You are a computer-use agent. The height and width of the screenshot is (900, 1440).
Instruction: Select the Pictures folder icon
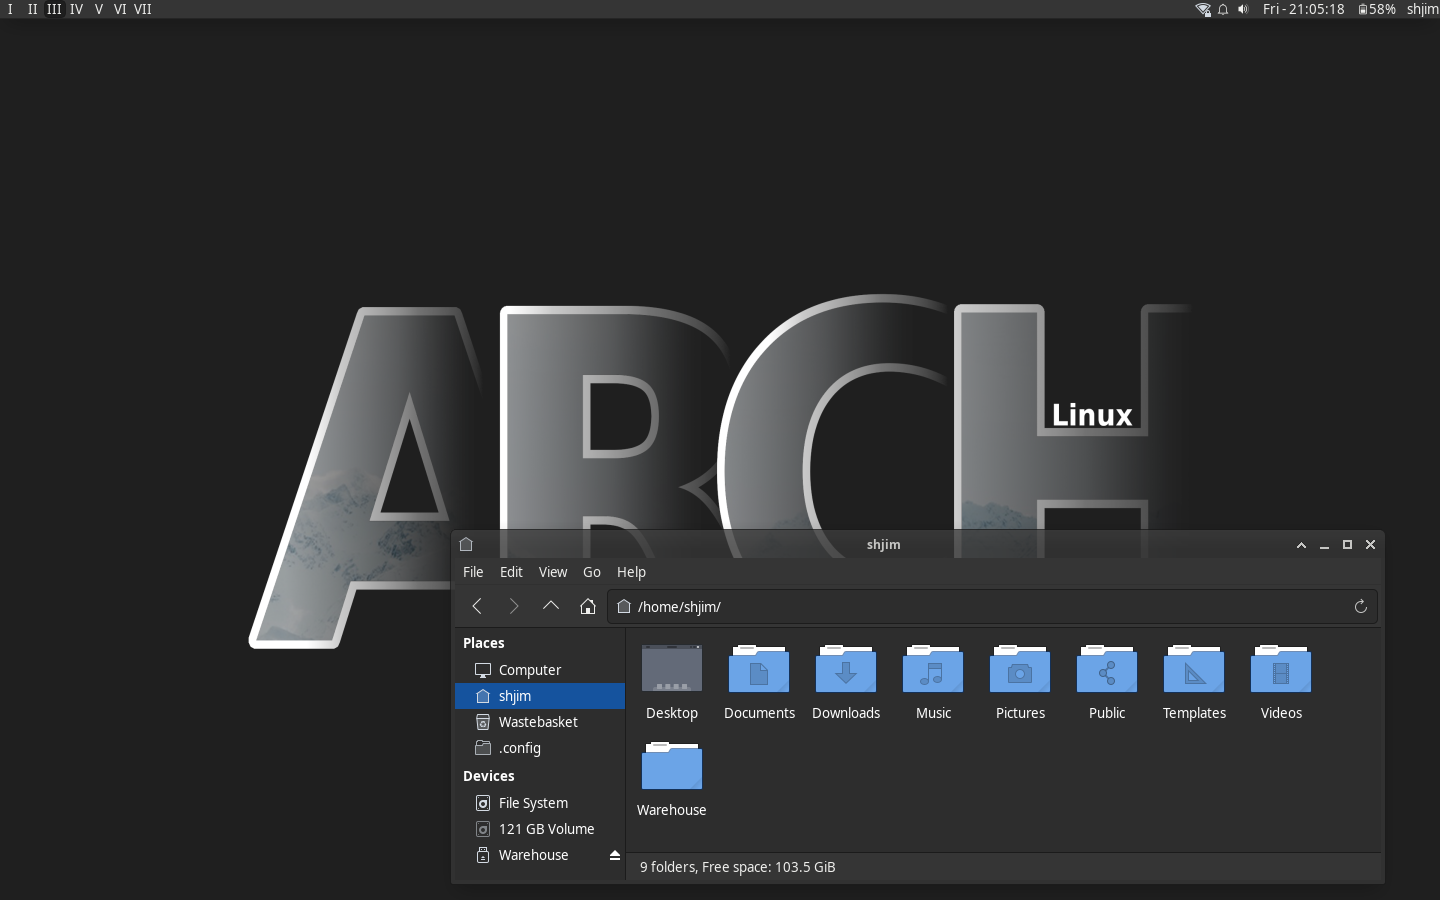(x=1020, y=669)
